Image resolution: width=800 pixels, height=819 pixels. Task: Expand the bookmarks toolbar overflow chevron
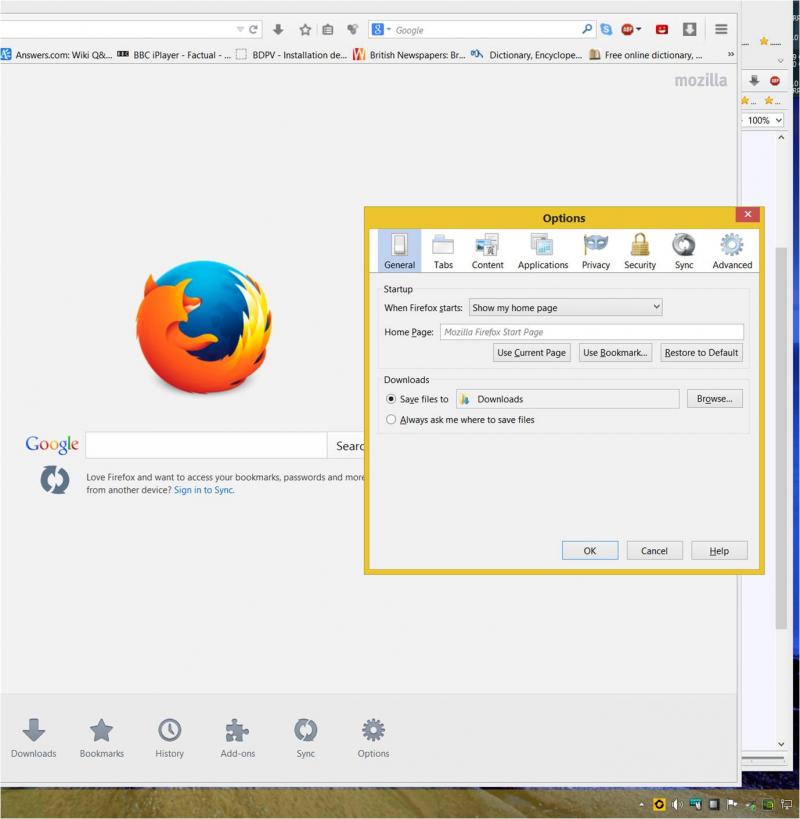(x=730, y=55)
